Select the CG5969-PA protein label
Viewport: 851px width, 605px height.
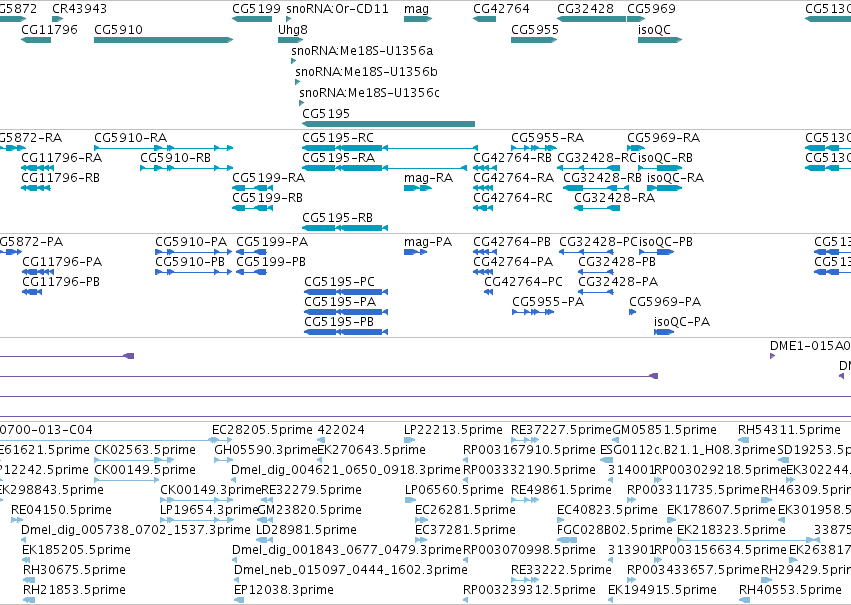point(665,302)
